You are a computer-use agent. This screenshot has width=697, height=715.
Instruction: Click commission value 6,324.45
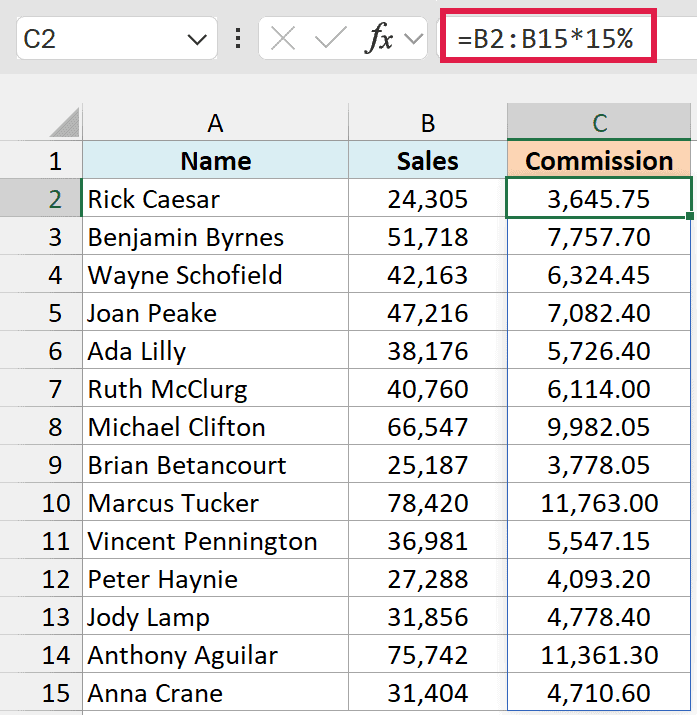point(599,274)
